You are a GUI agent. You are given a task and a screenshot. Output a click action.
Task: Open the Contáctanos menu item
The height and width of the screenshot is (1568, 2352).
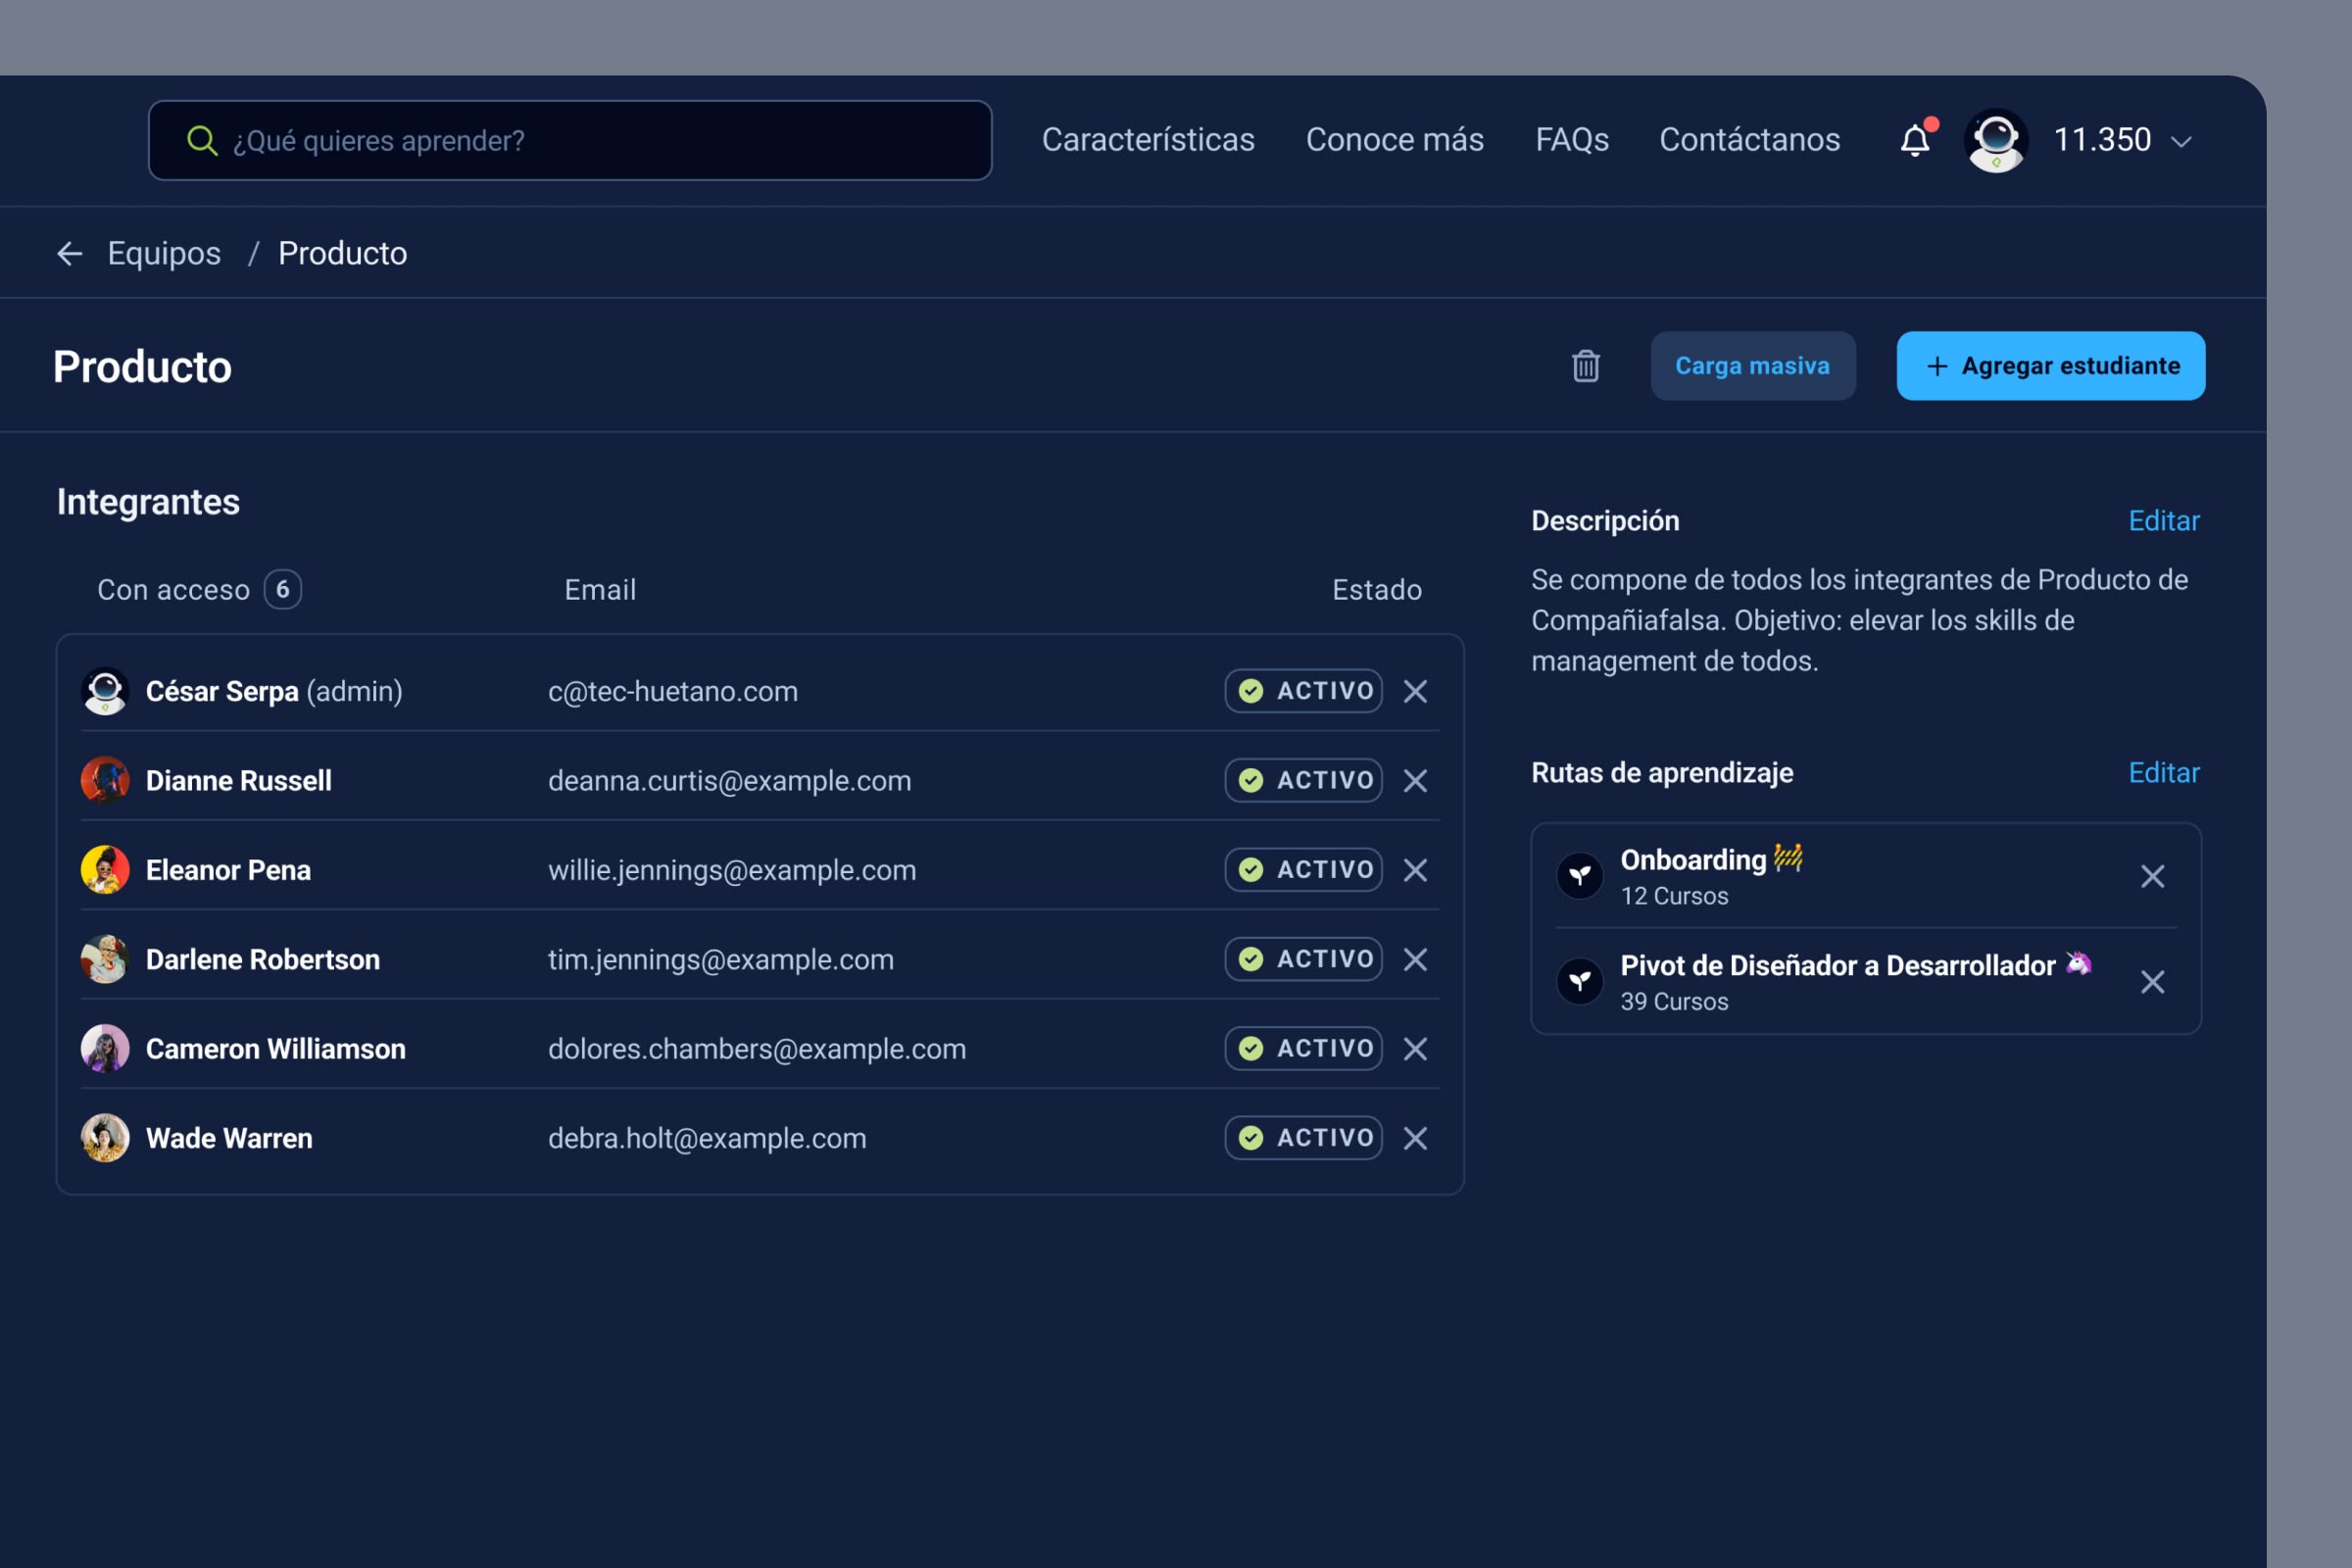coord(1749,140)
